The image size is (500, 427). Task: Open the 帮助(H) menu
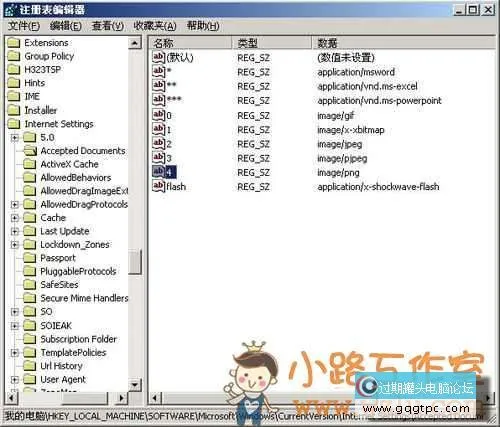tap(203, 26)
